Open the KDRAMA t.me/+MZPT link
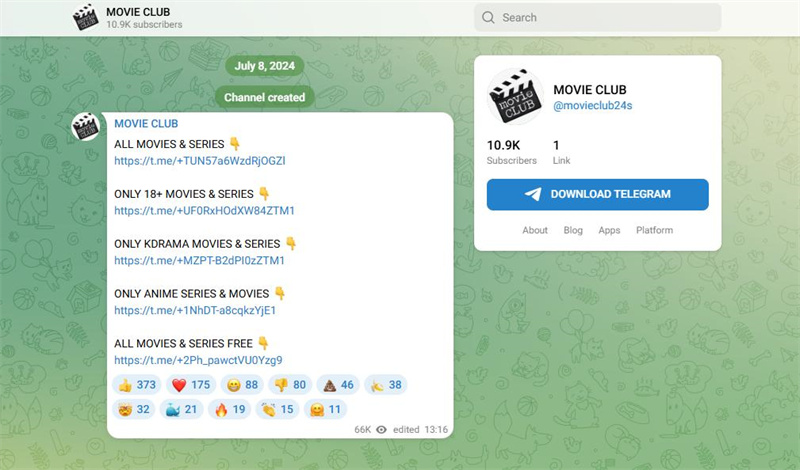Viewport: 800px width, 470px height. point(199,260)
